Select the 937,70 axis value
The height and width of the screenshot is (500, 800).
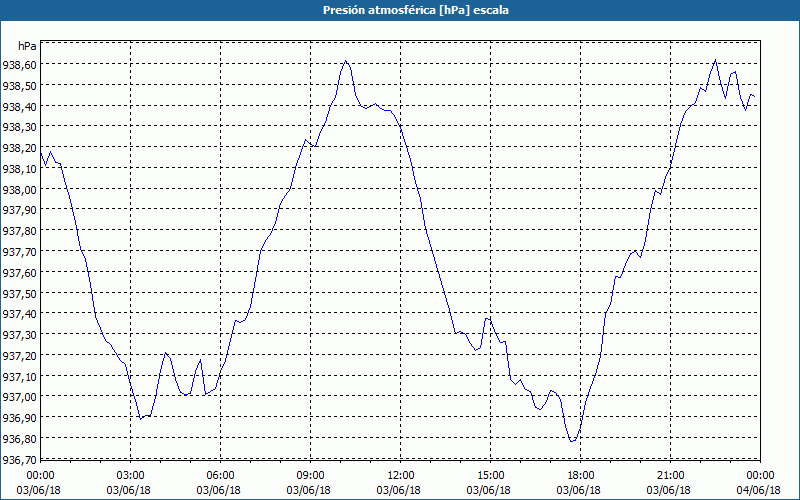[19, 252]
